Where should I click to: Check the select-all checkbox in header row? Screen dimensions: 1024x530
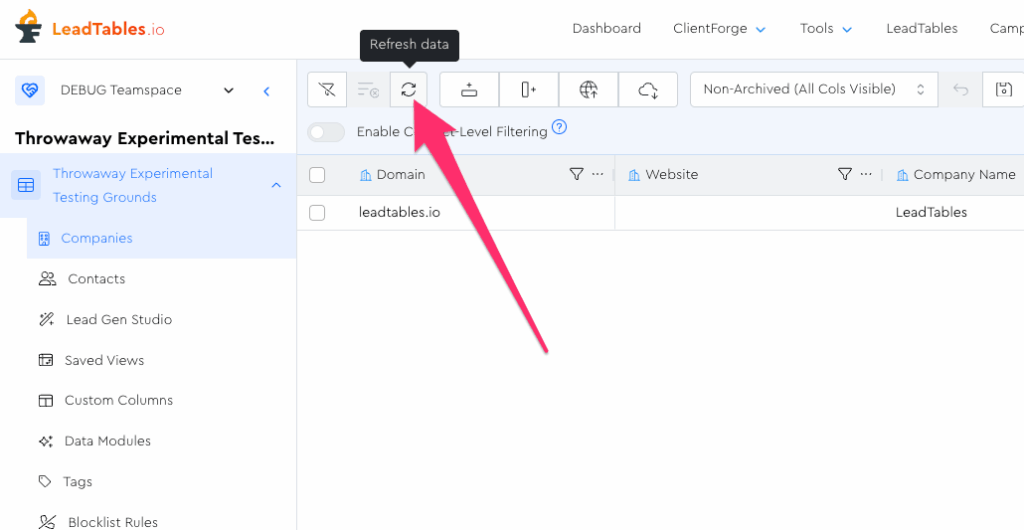[317, 175]
